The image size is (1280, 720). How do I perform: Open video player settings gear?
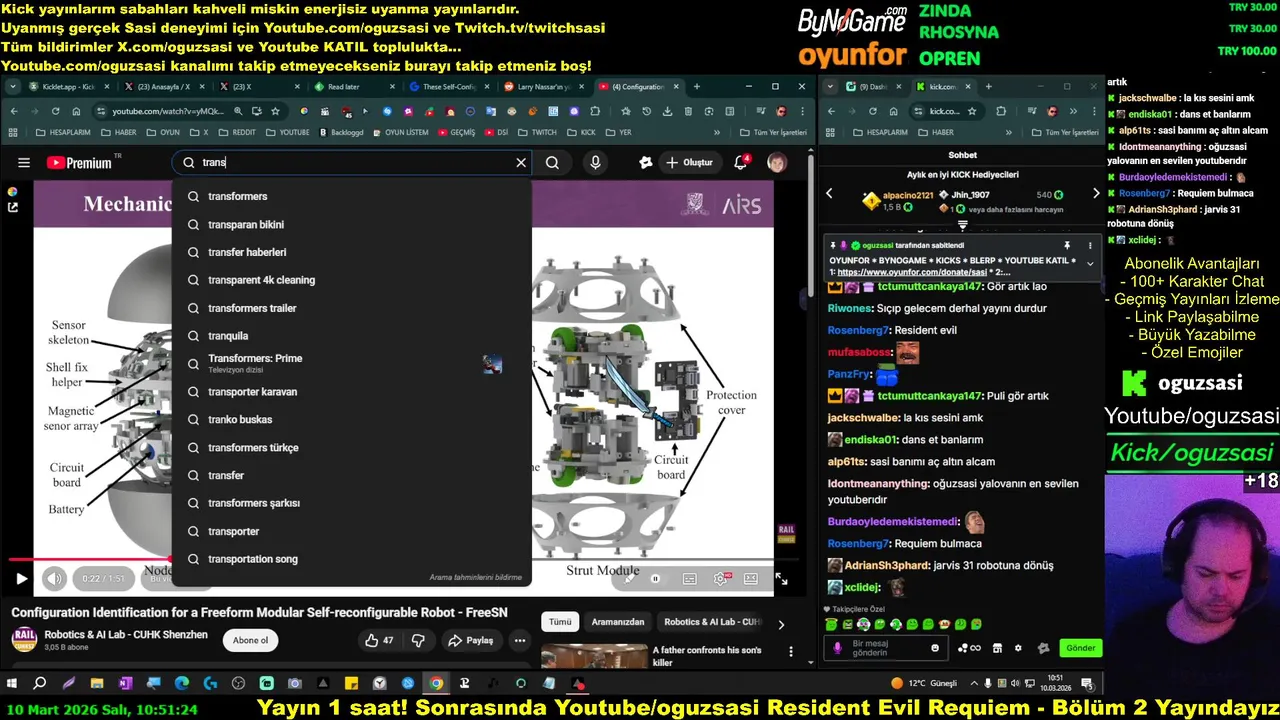pyautogui.click(x=720, y=578)
